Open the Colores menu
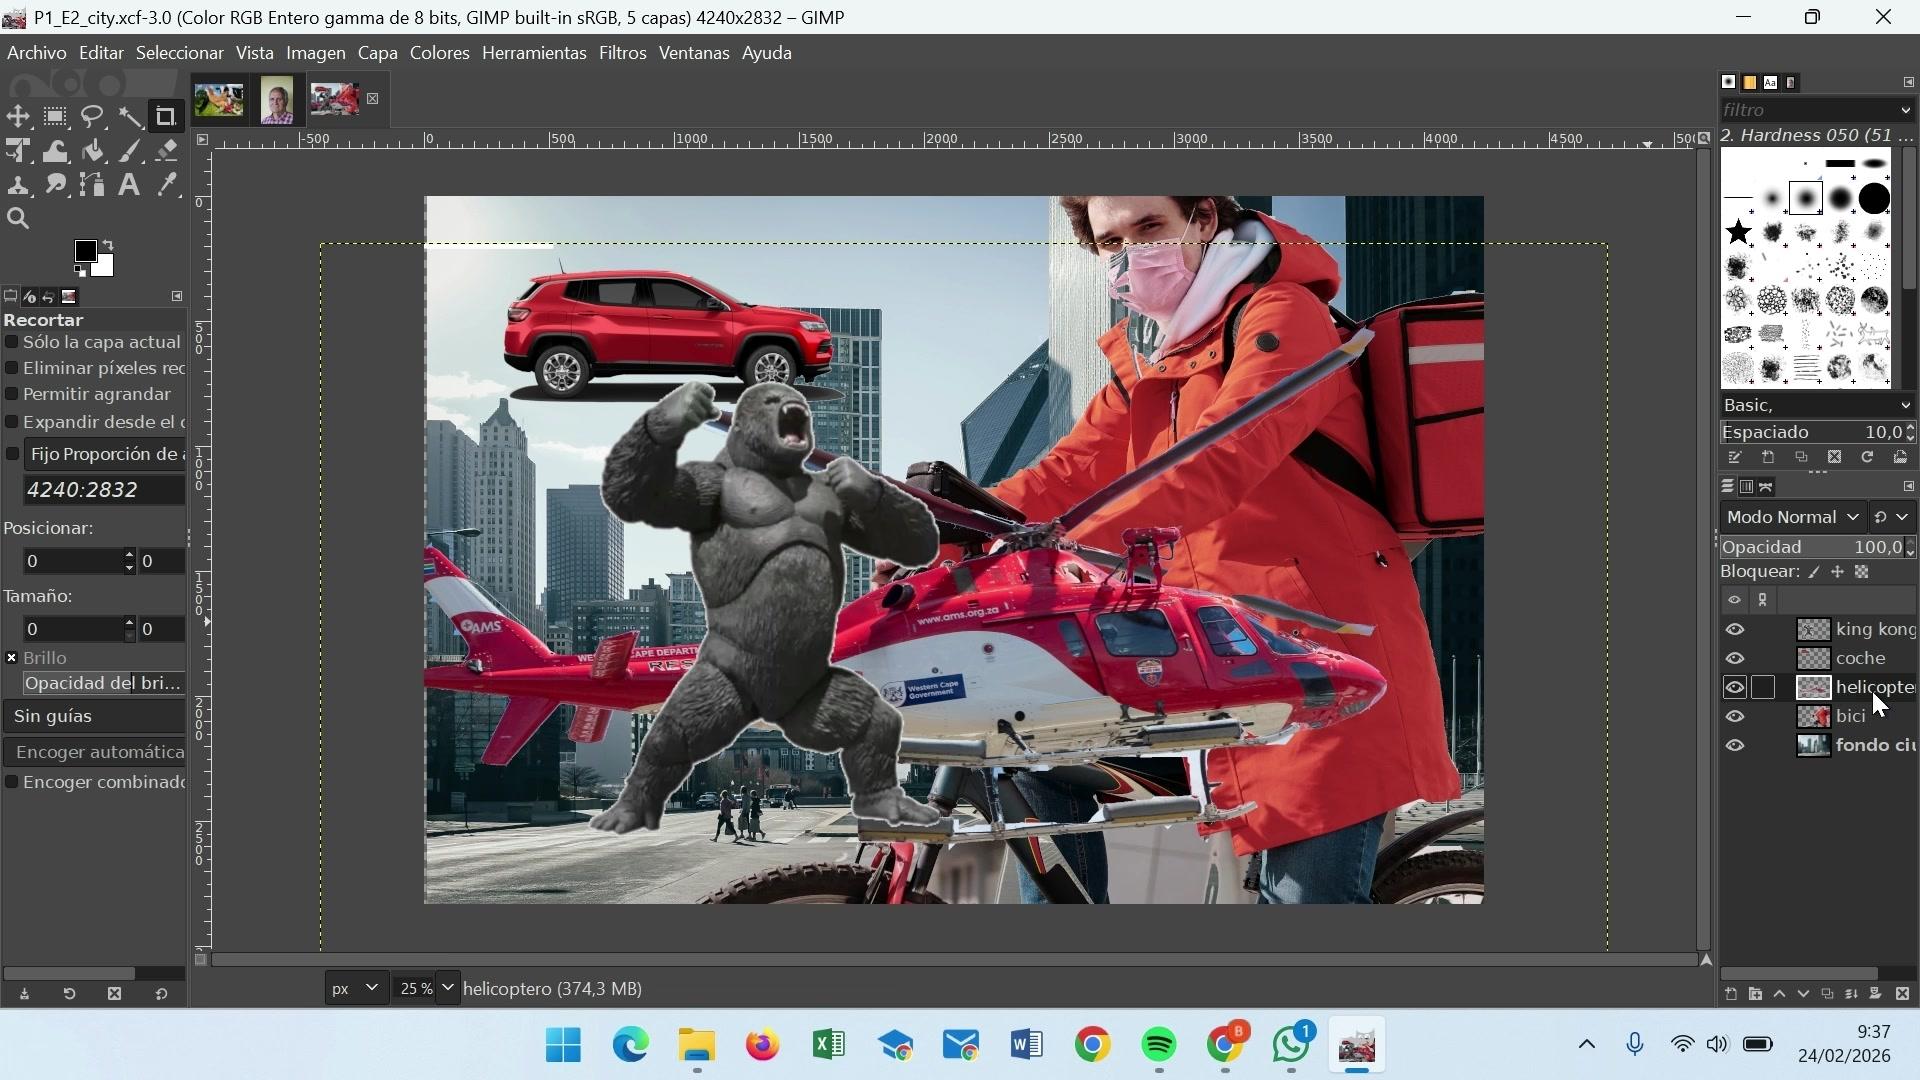This screenshot has width=1920, height=1080. pyautogui.click(x=439, y=53)
